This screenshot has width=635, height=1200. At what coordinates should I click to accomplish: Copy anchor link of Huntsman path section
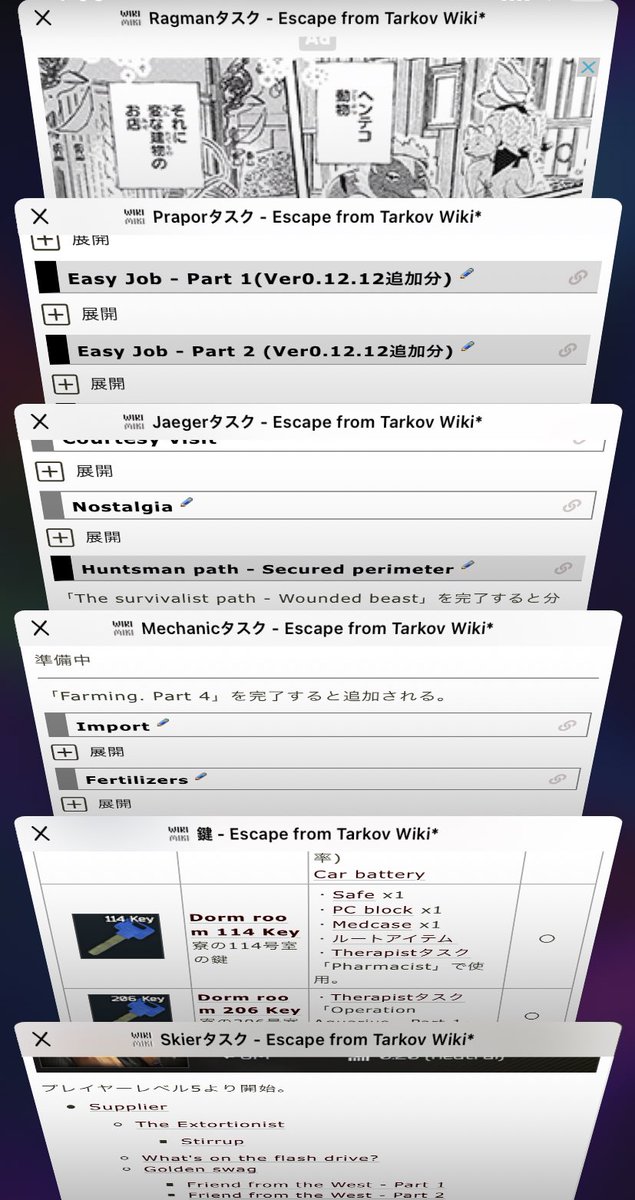coord(563,569)
